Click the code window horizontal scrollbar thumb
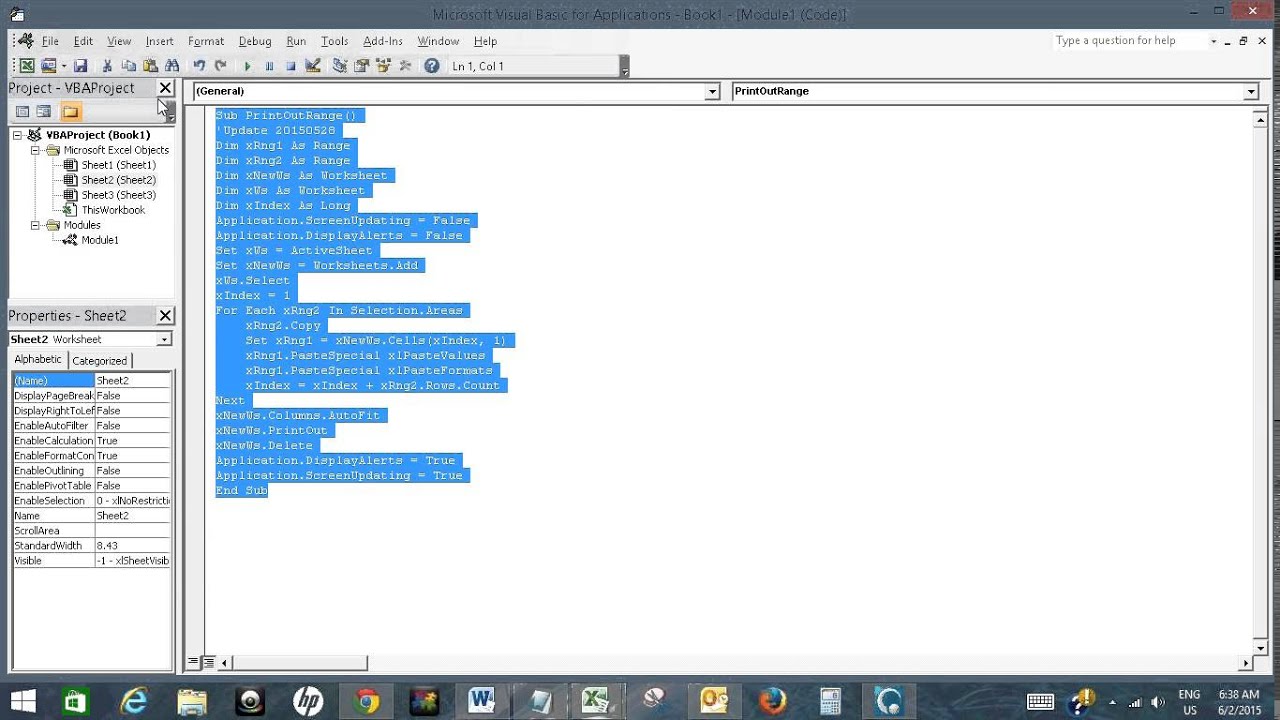1280x720 pixels. pyautogui.click(x=299, y=662)
